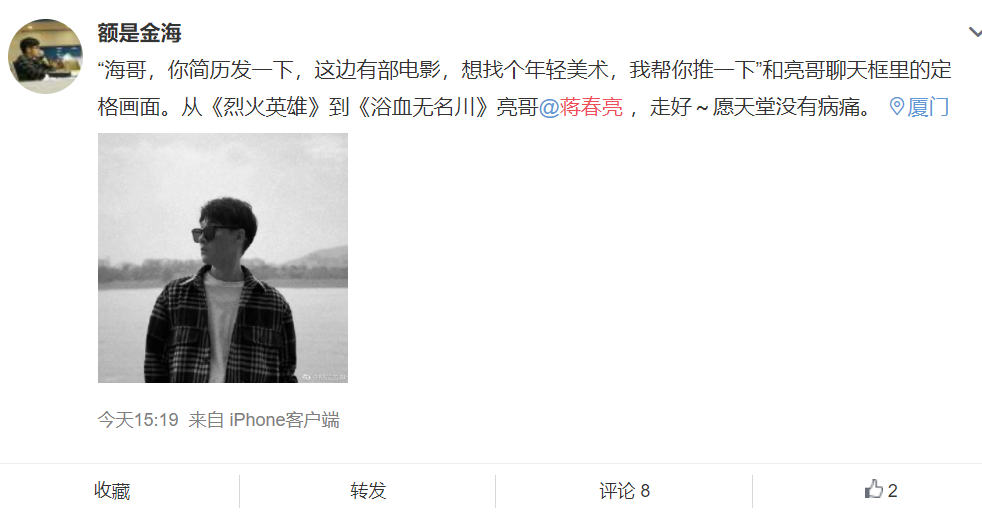Open the @蒋春亮 mention link
Screen dimensions: 982x517
pyautogui.click(x=581, y=107)
